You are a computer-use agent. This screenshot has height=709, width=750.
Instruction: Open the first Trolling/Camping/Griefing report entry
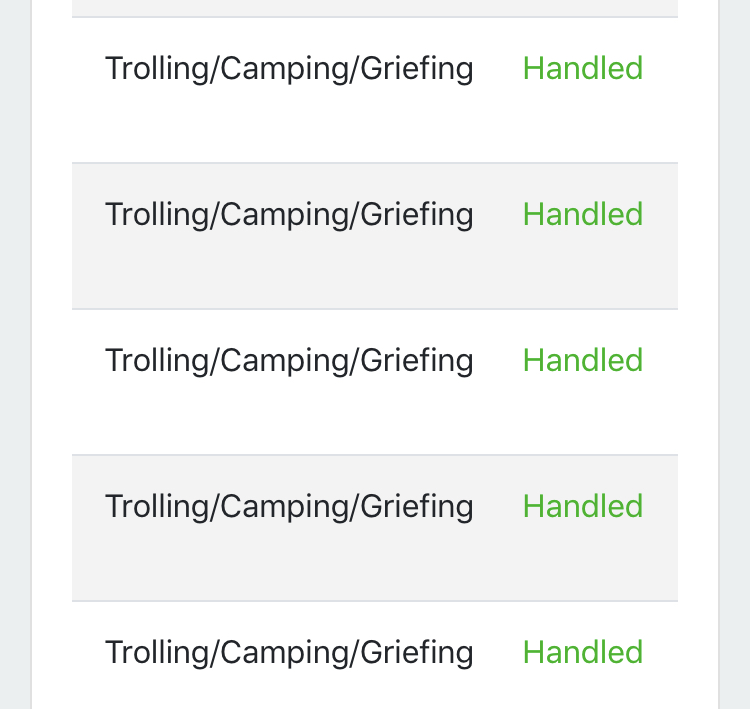click(x=289, y=69)
